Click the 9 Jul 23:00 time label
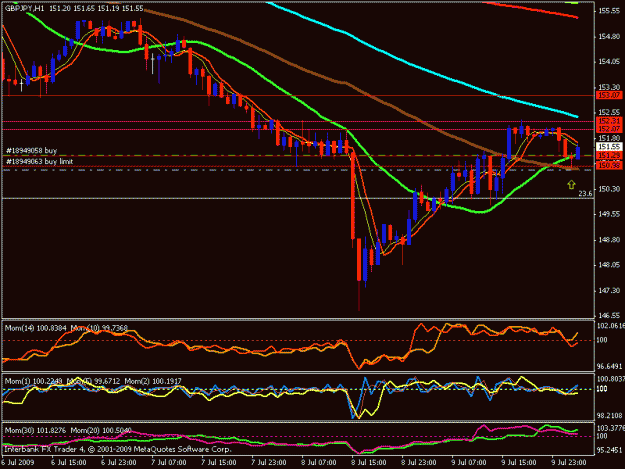Screen dimensions: 625x469 (x=568, y=462)
